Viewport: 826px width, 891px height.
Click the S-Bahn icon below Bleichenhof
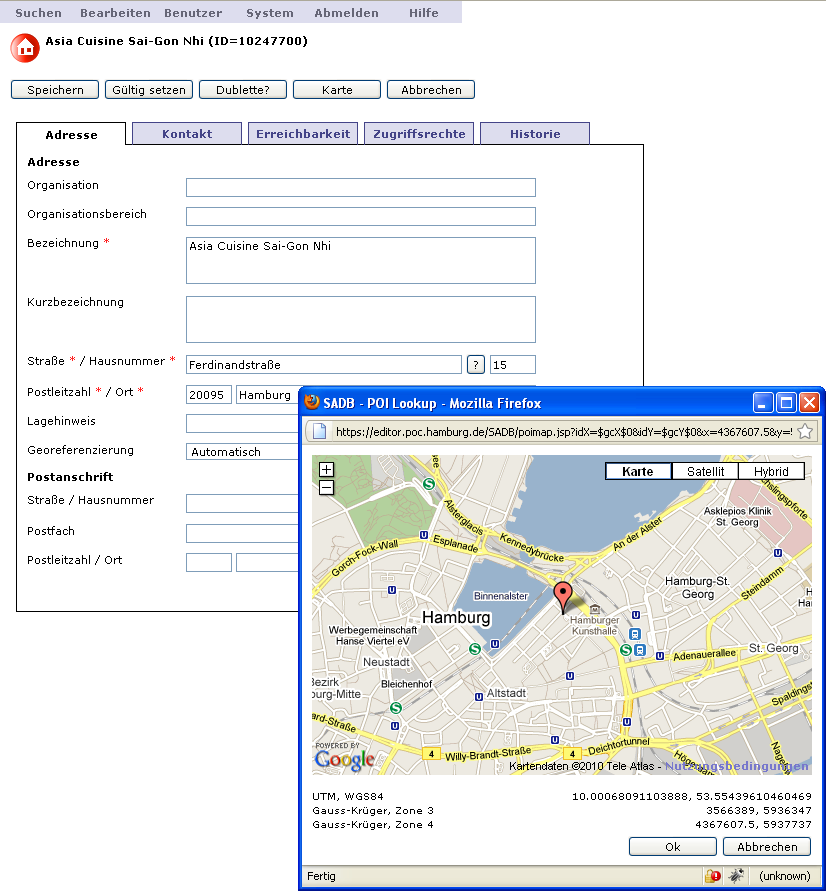396,708
